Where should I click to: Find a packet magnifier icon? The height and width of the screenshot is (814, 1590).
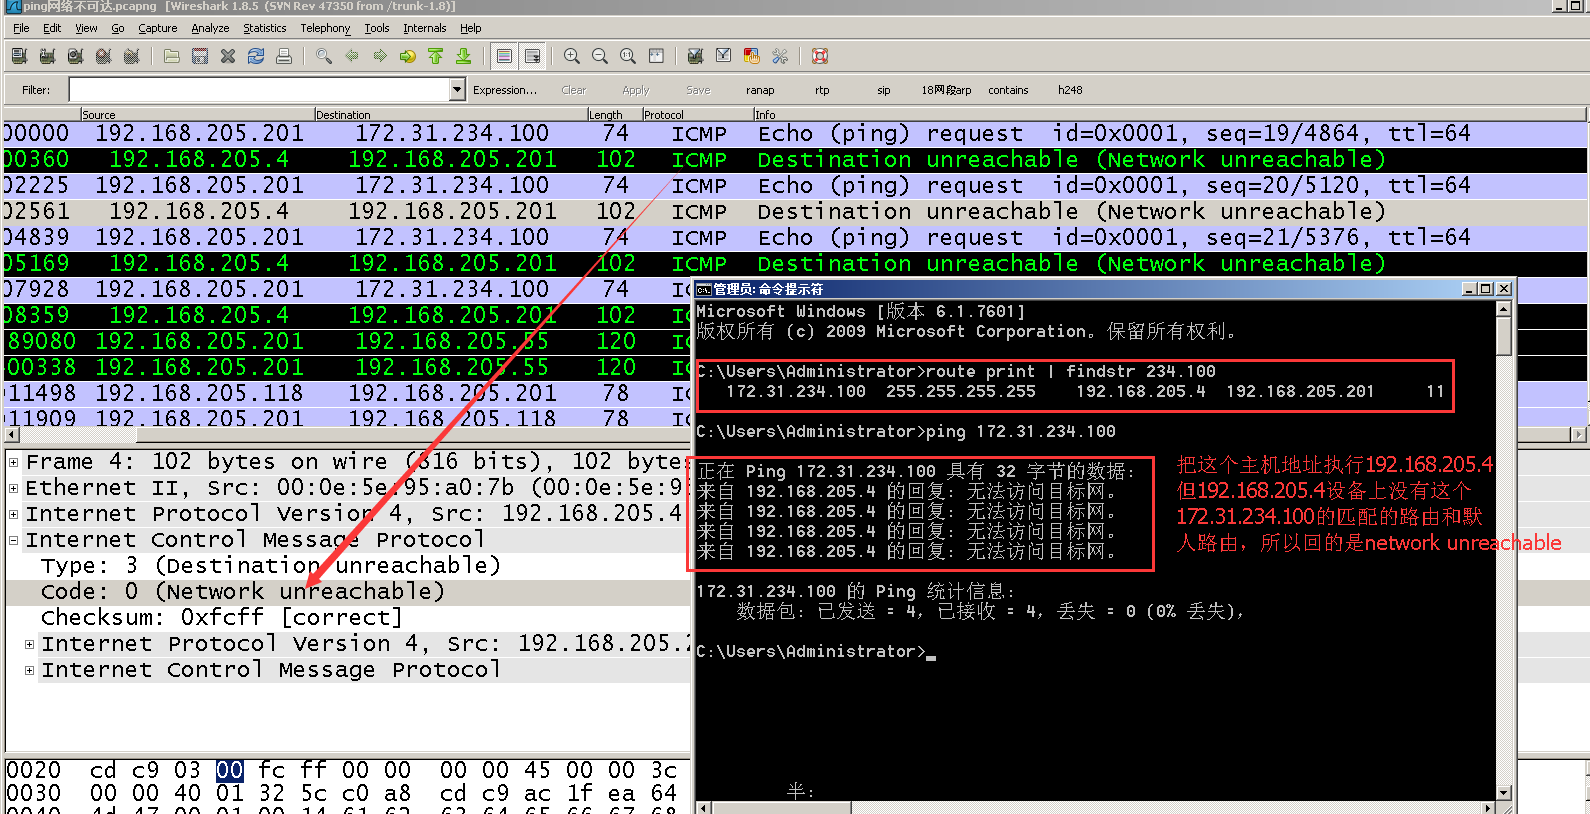click(324, 56)
